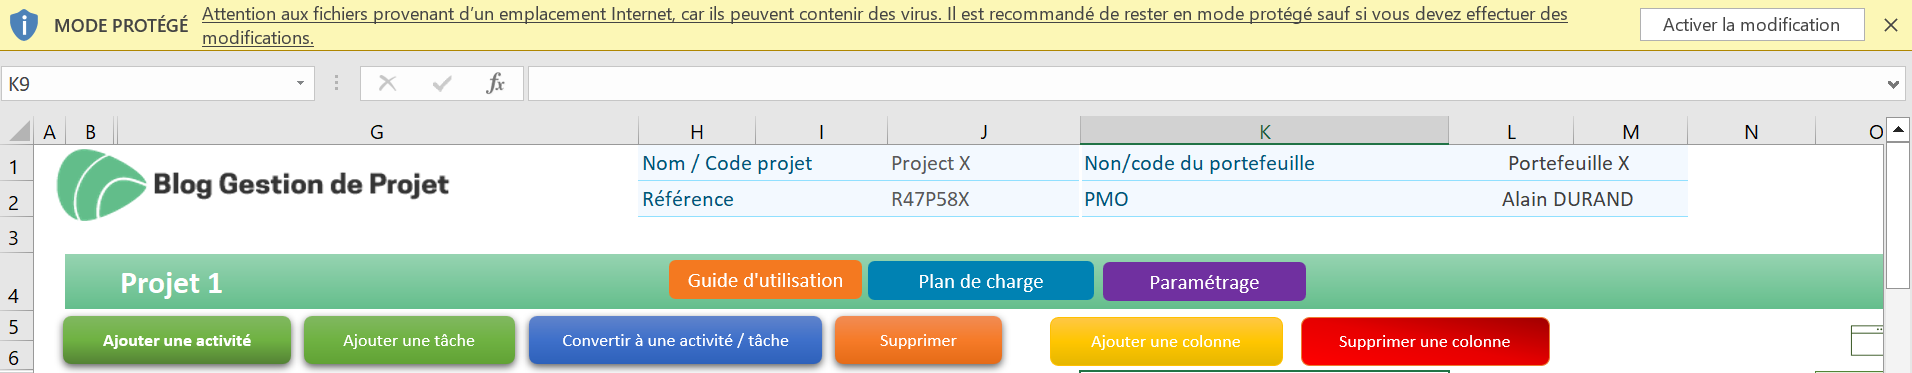This screenshot has width=1912, height=373.
Task: Click the Insert Function fx icon
Action: point(495,84)
